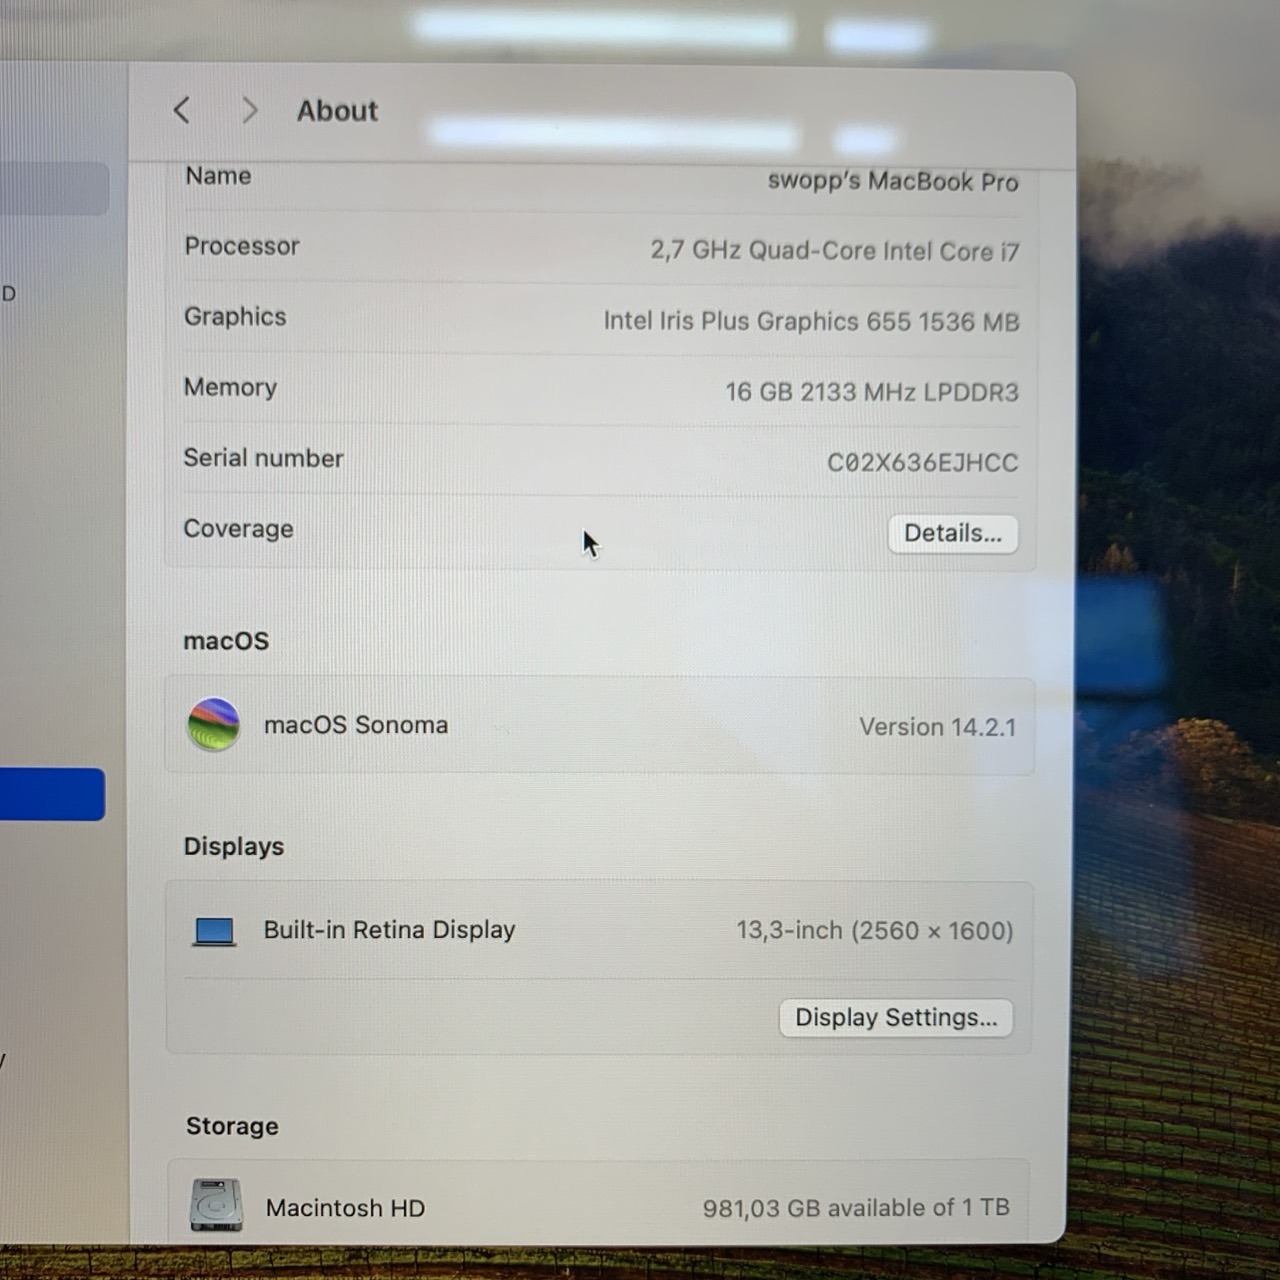Click the sidebar search field
Screen dimensions: 1280x1280
tap(54, 189)
